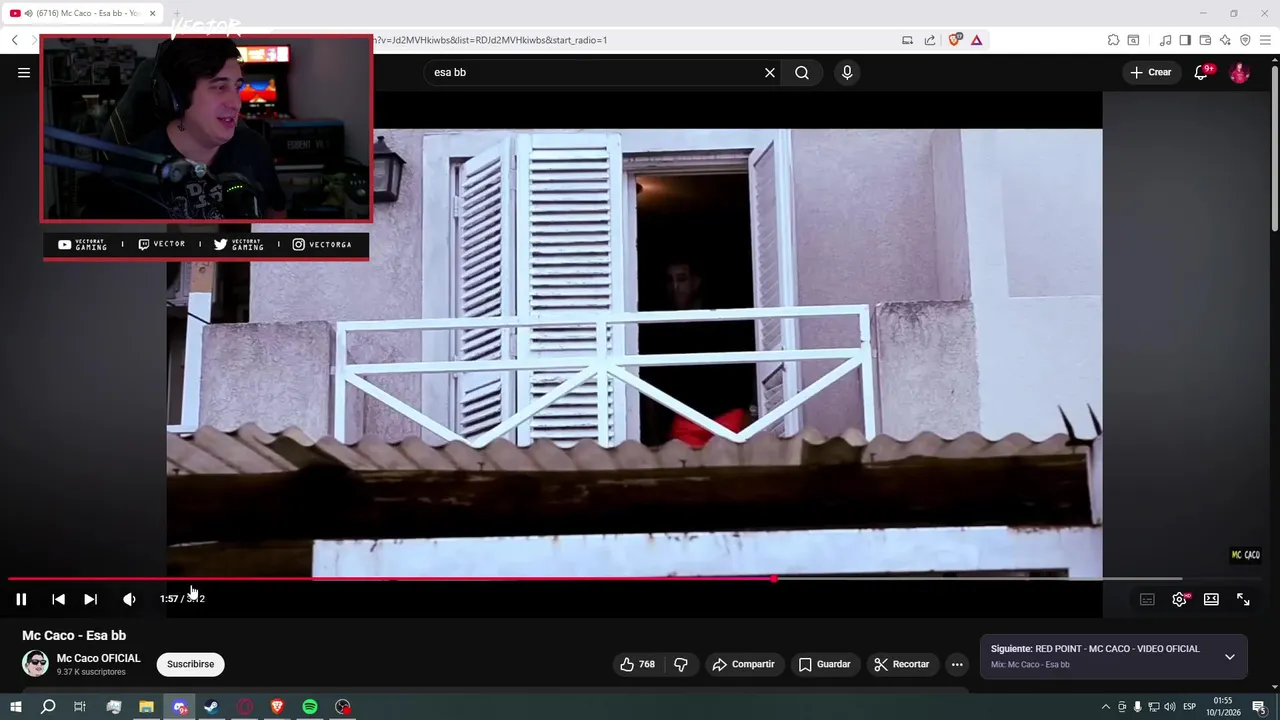Screen dimensions: 1280x720
Task: Like the video with 768 likes
Action: pyautogui.click(x=637, y=664)
